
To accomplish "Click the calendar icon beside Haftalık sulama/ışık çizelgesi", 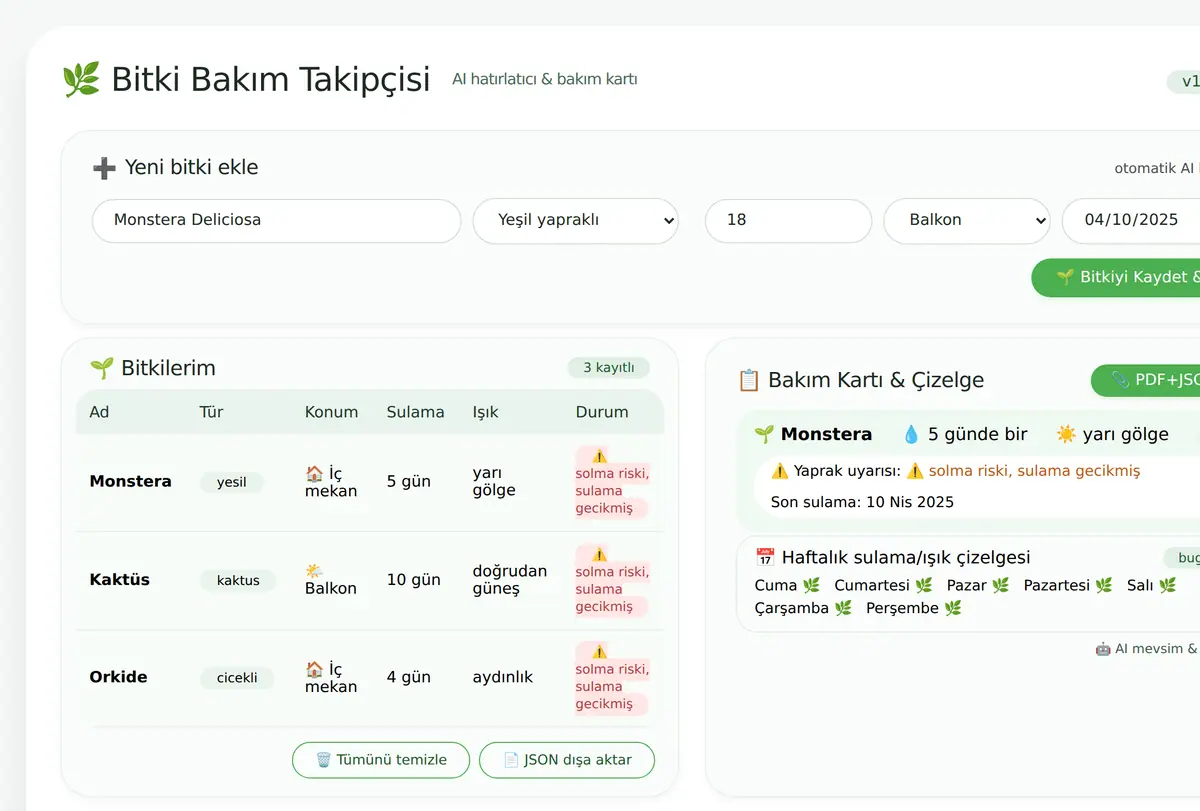I will 766,557.
